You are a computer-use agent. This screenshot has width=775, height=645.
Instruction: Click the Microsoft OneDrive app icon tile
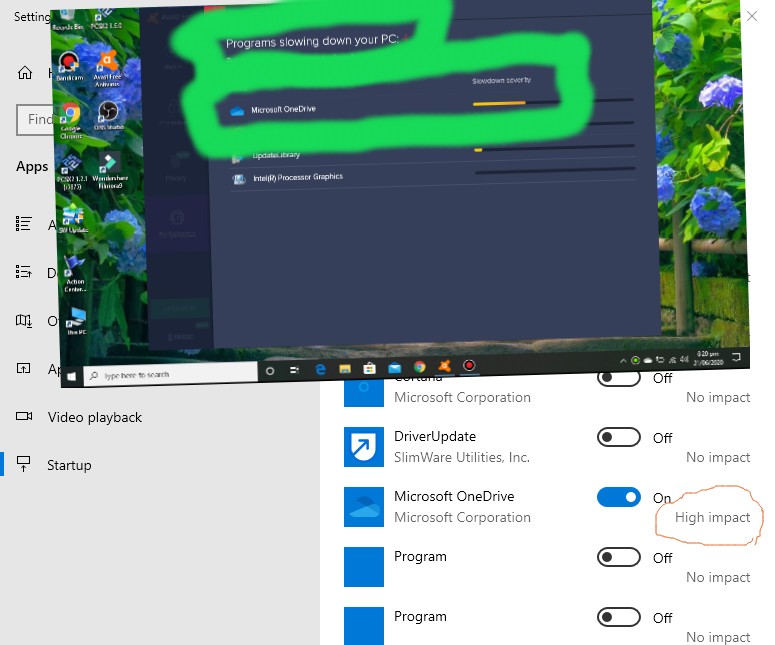pyautogui.click(x=364, y=507)
